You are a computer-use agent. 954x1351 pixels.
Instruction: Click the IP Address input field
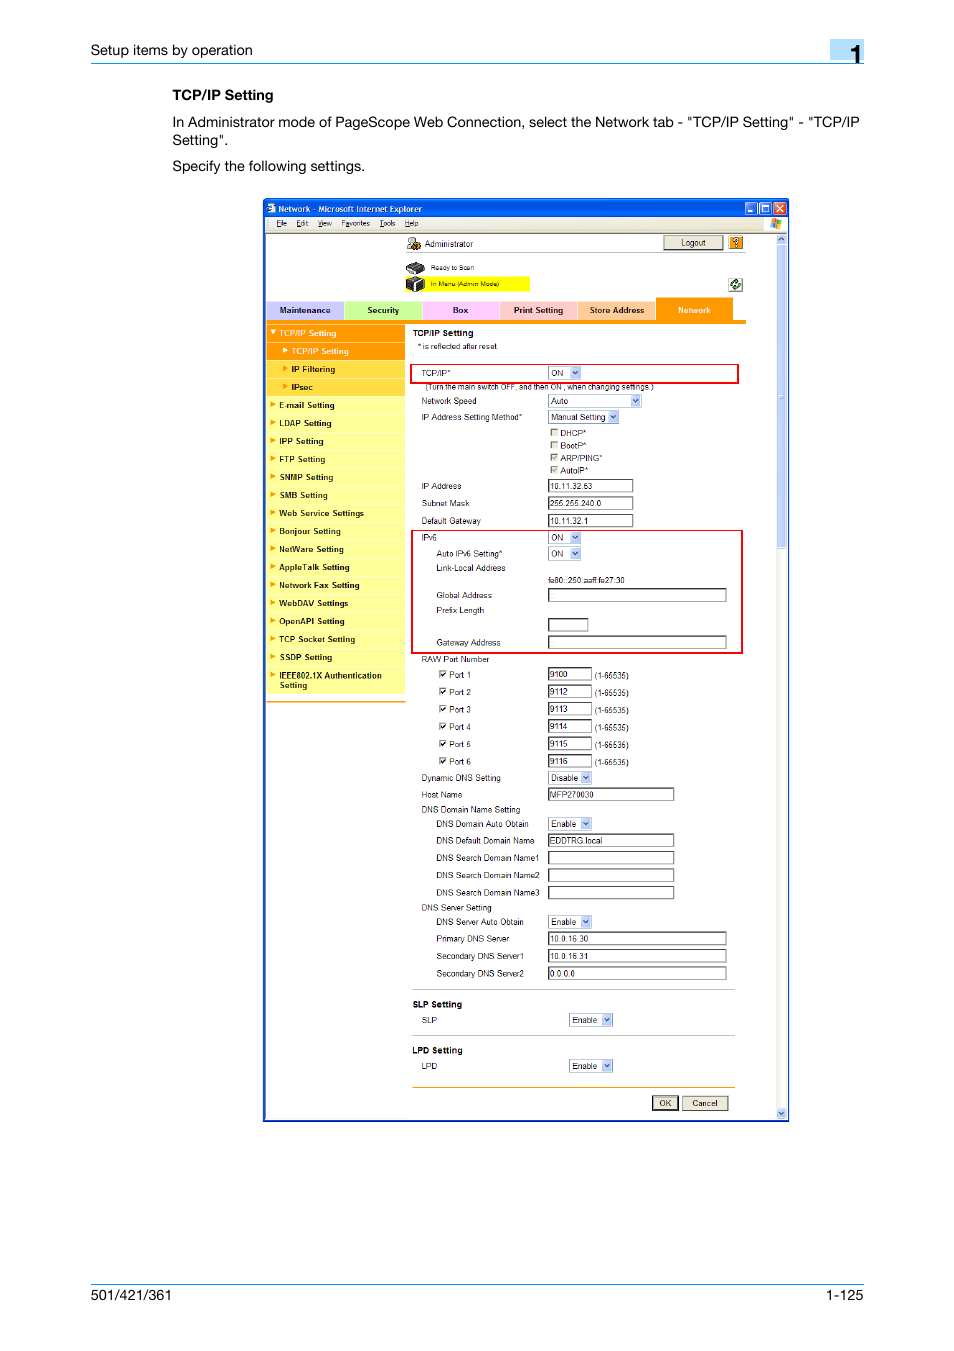click(590, 486)
